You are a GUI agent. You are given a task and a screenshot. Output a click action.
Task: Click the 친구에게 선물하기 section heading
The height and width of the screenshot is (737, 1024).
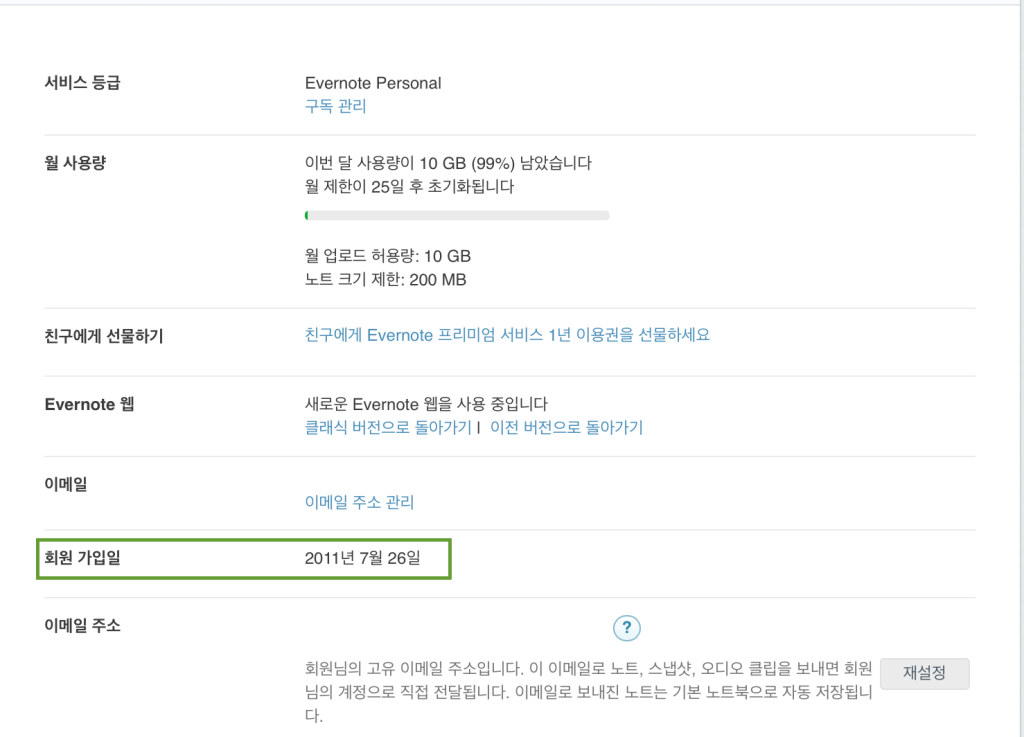pos(105,334)
